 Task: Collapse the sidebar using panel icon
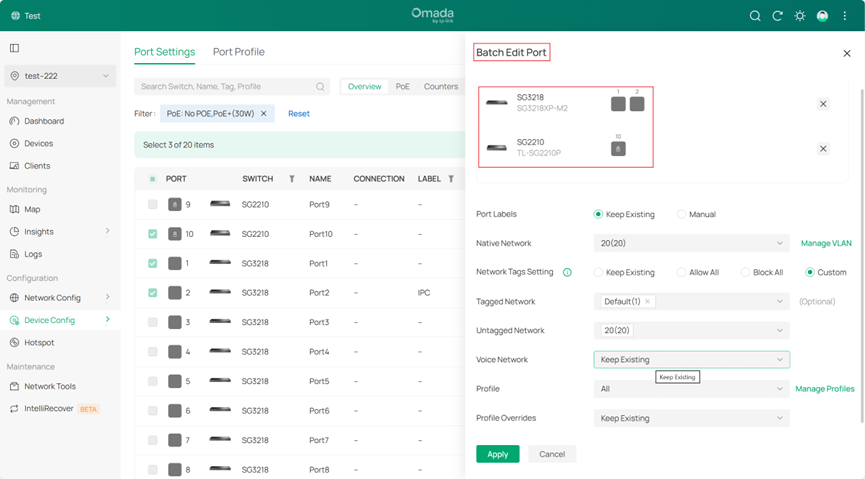pyautogui.click(x=14, y=48)
